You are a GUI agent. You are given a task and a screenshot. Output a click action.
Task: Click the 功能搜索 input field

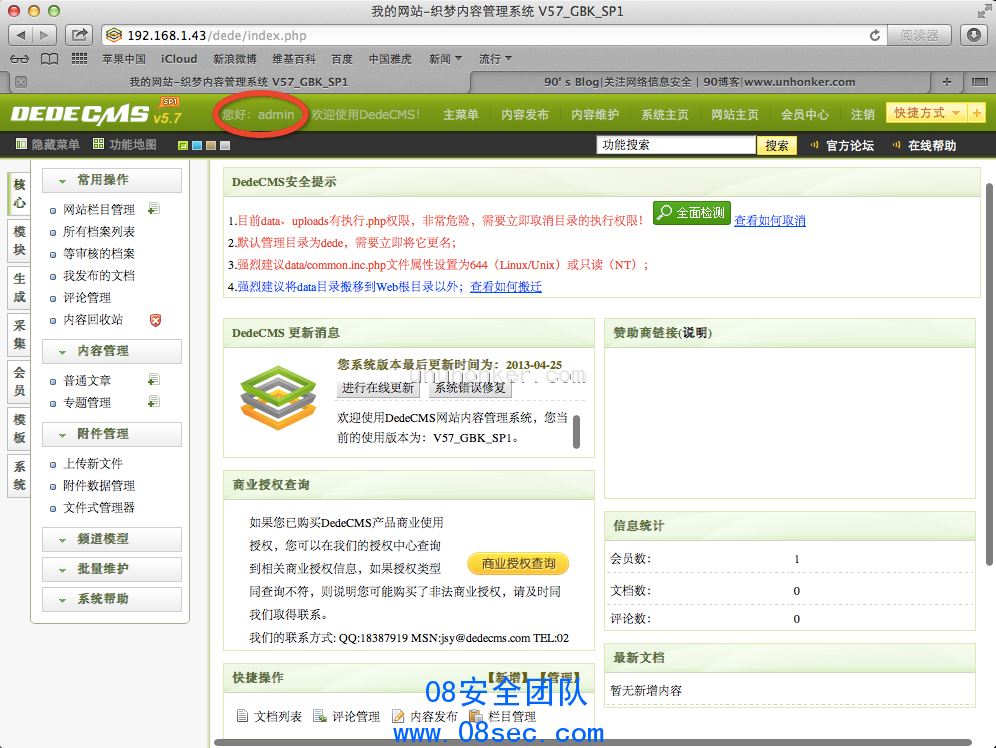tap(676, 145)
